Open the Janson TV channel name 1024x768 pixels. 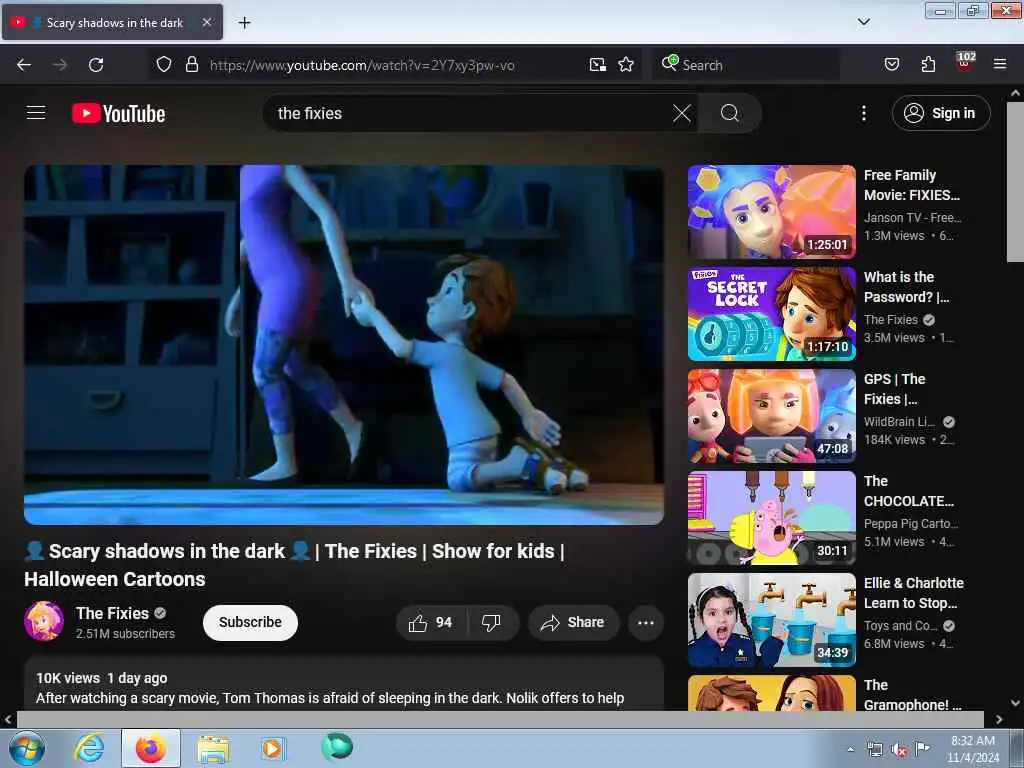click(912, 217)
